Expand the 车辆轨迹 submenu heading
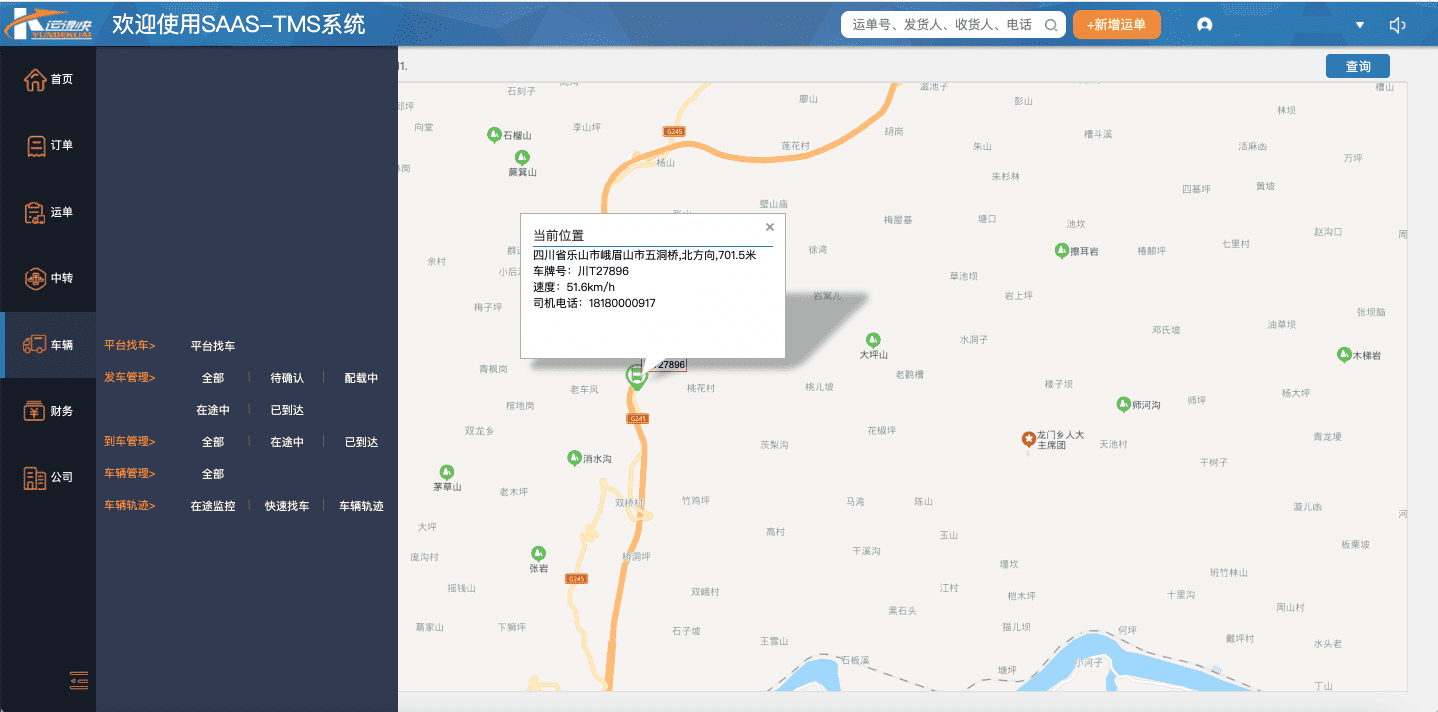This screenshot has width=1438, height=712. click(130, 506)
